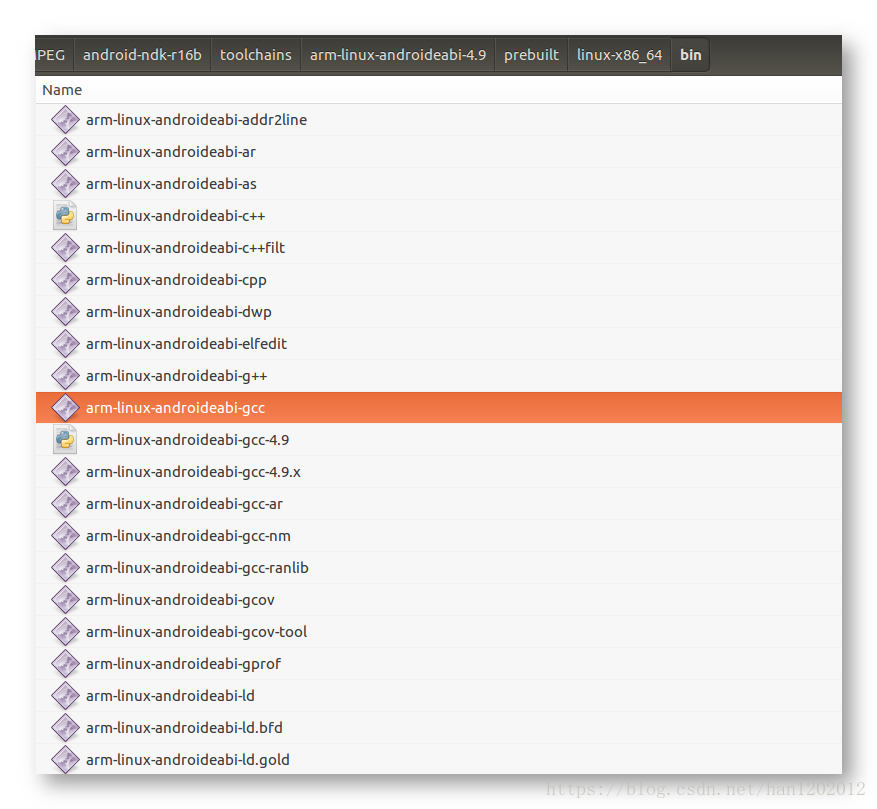Click the arm-linux-androideabi-gcc-ar file icon
The width and height of the screenshot is (877, 809).
coord(65,504)
